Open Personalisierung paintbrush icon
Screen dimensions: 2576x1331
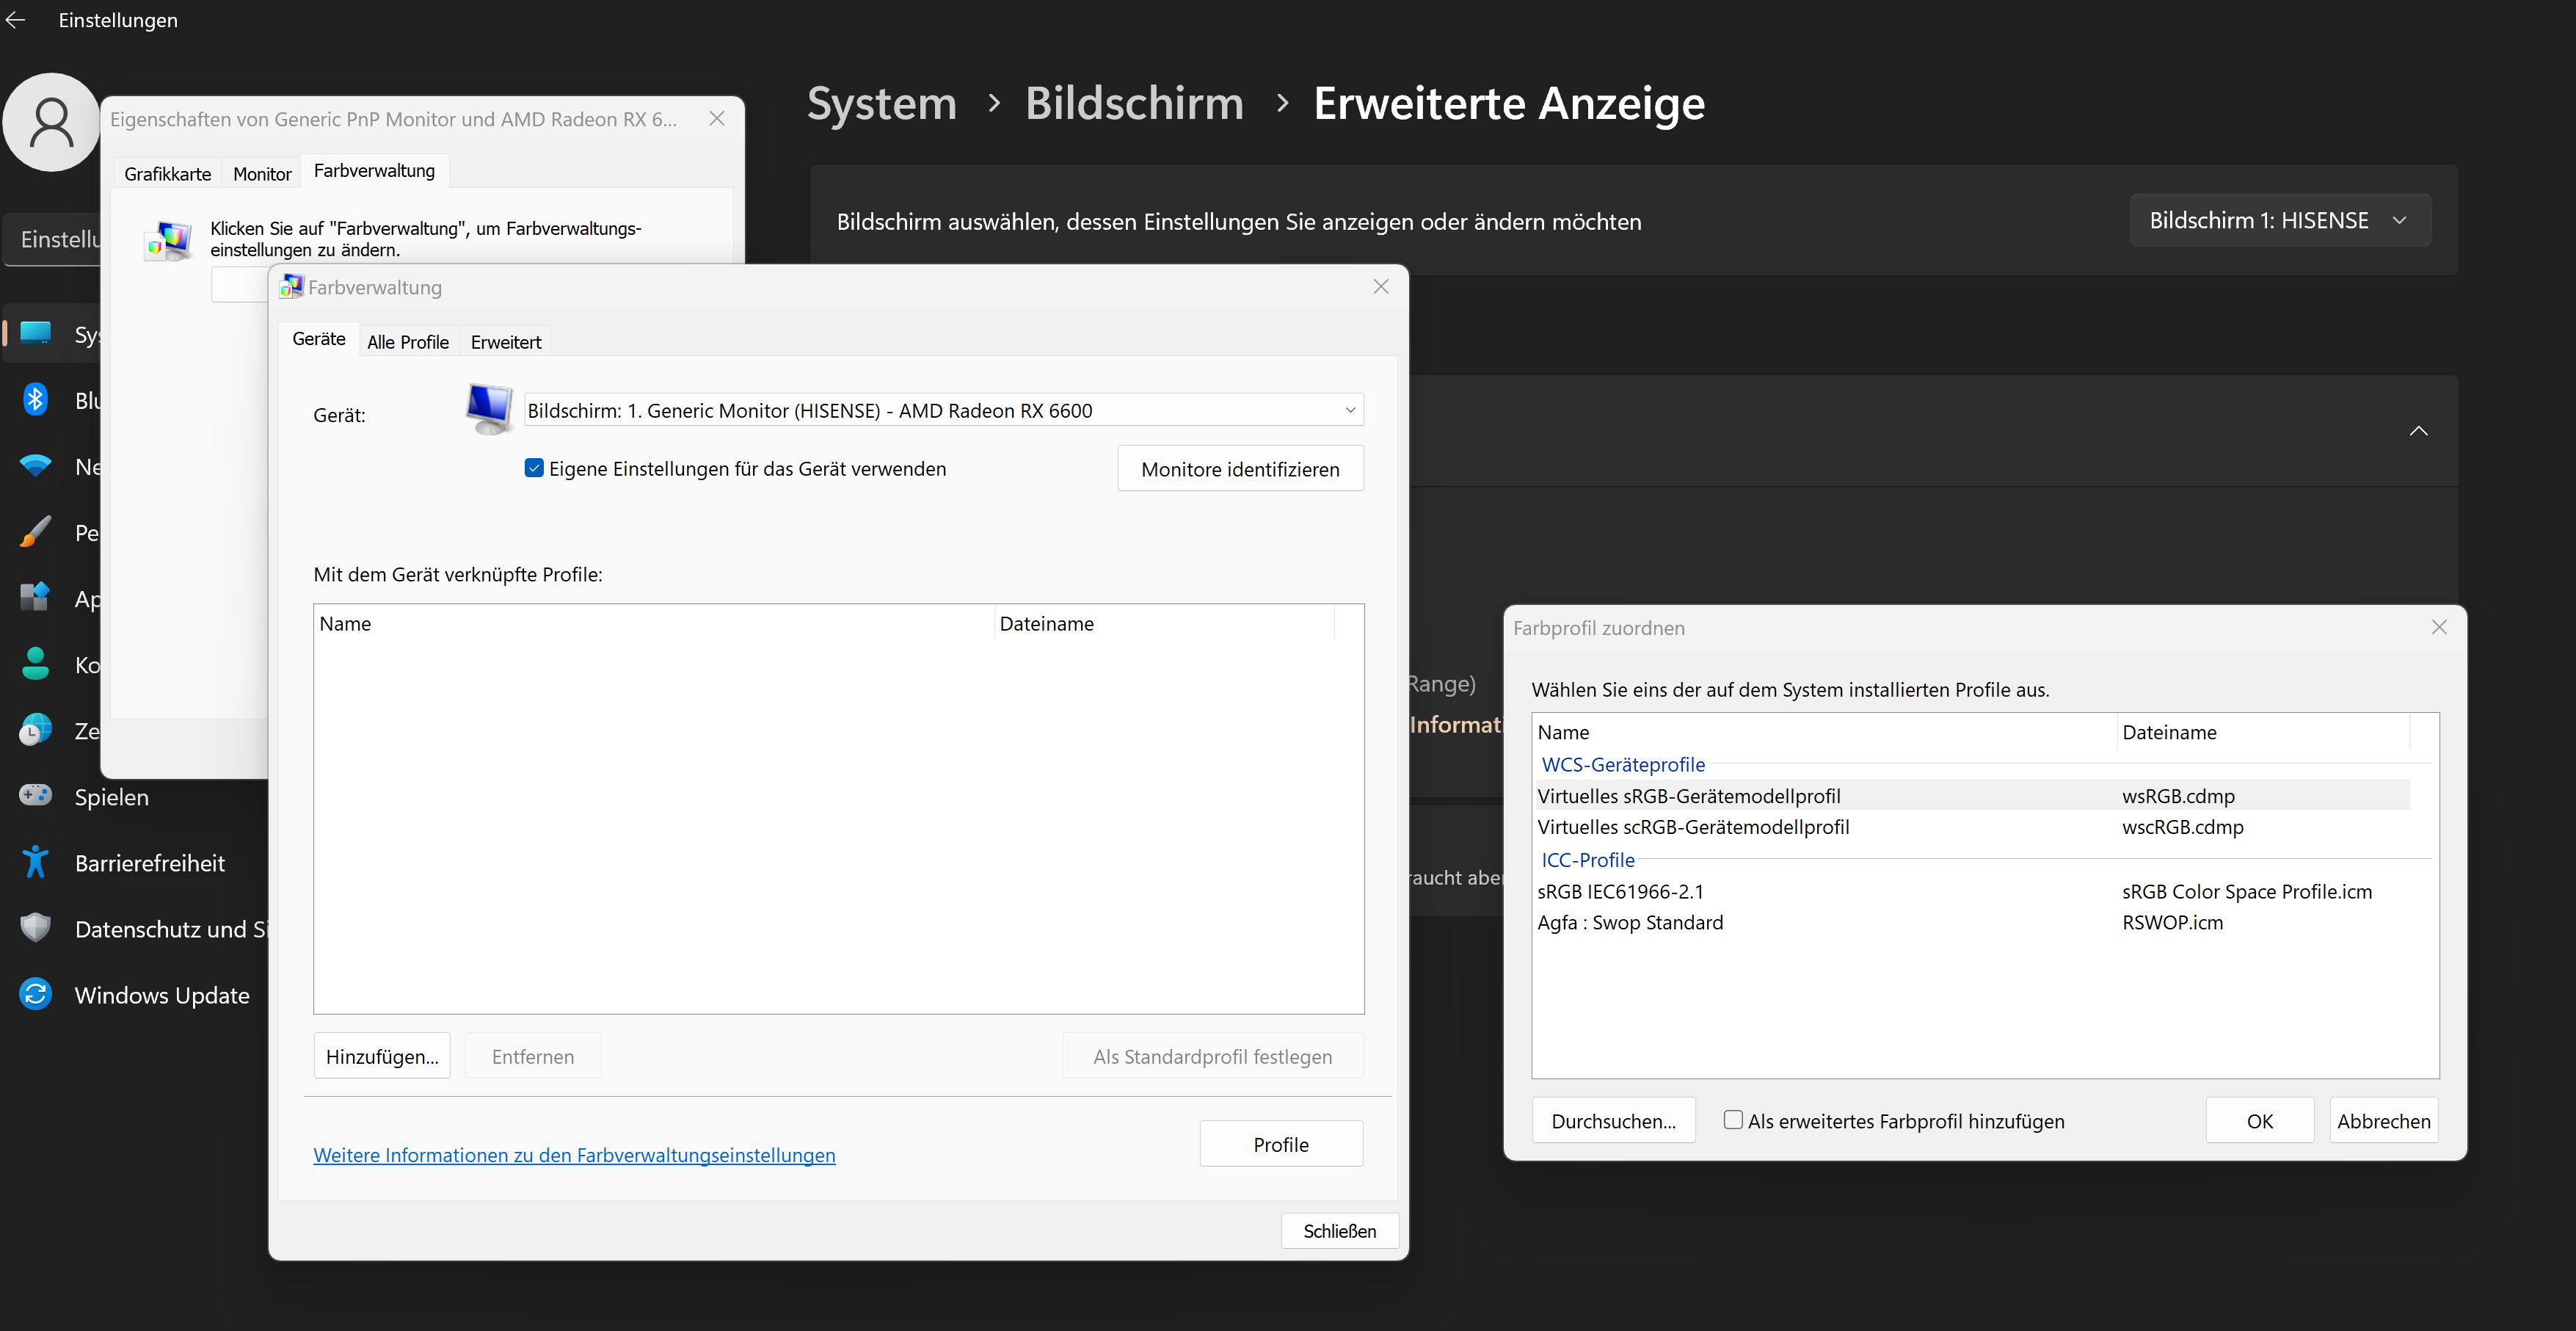tap(36, 531)
